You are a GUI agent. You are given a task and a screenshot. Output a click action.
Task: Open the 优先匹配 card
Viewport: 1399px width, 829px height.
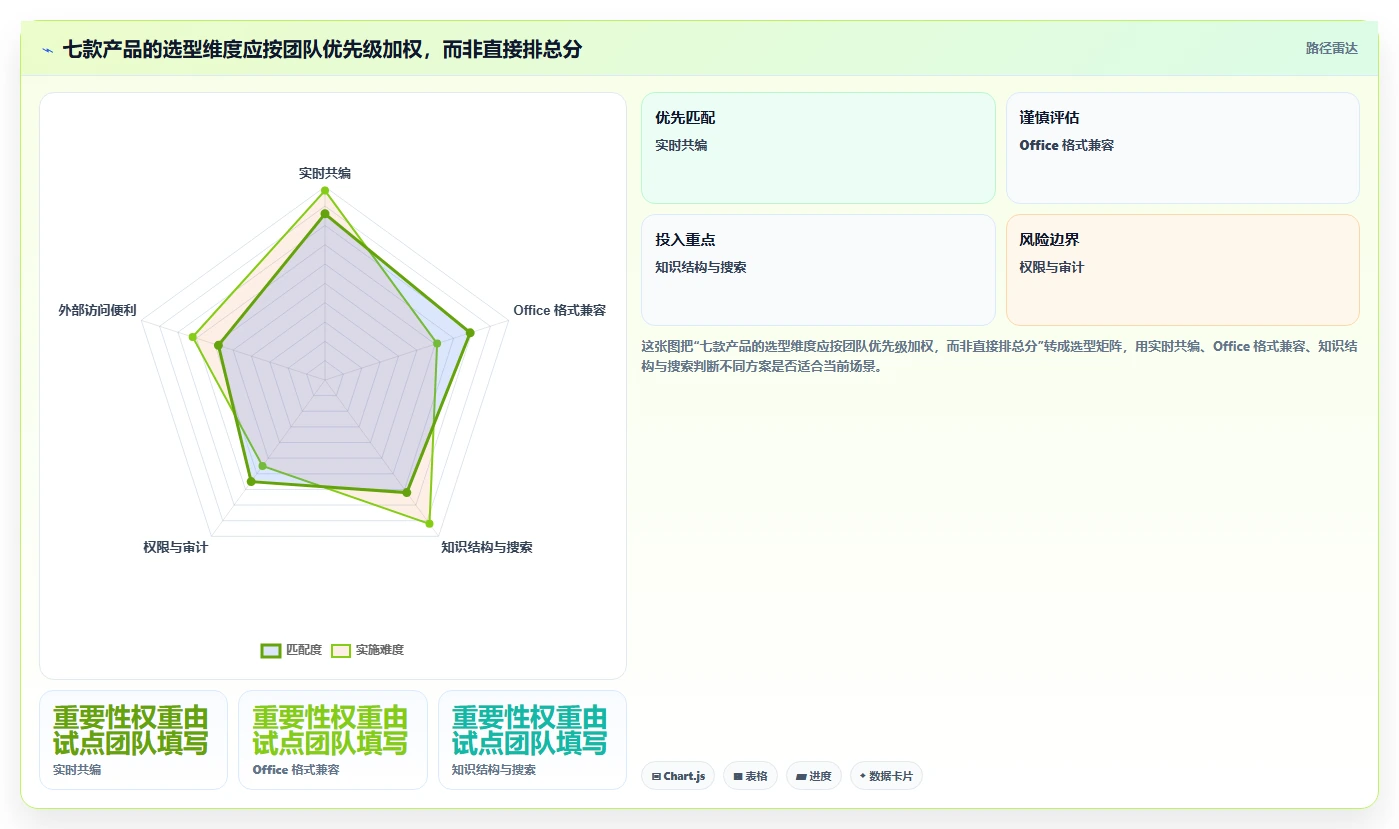[x=818, y=148]
